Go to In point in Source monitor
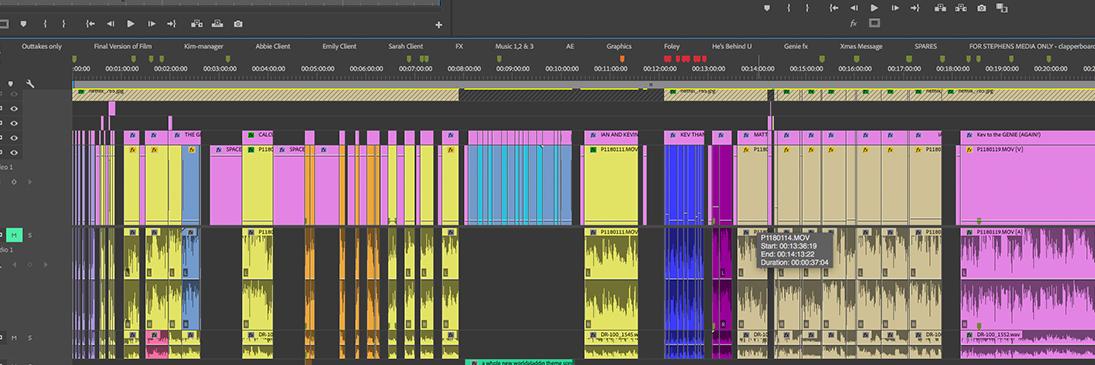This screenshot has width=1095, height=365. 90,24
